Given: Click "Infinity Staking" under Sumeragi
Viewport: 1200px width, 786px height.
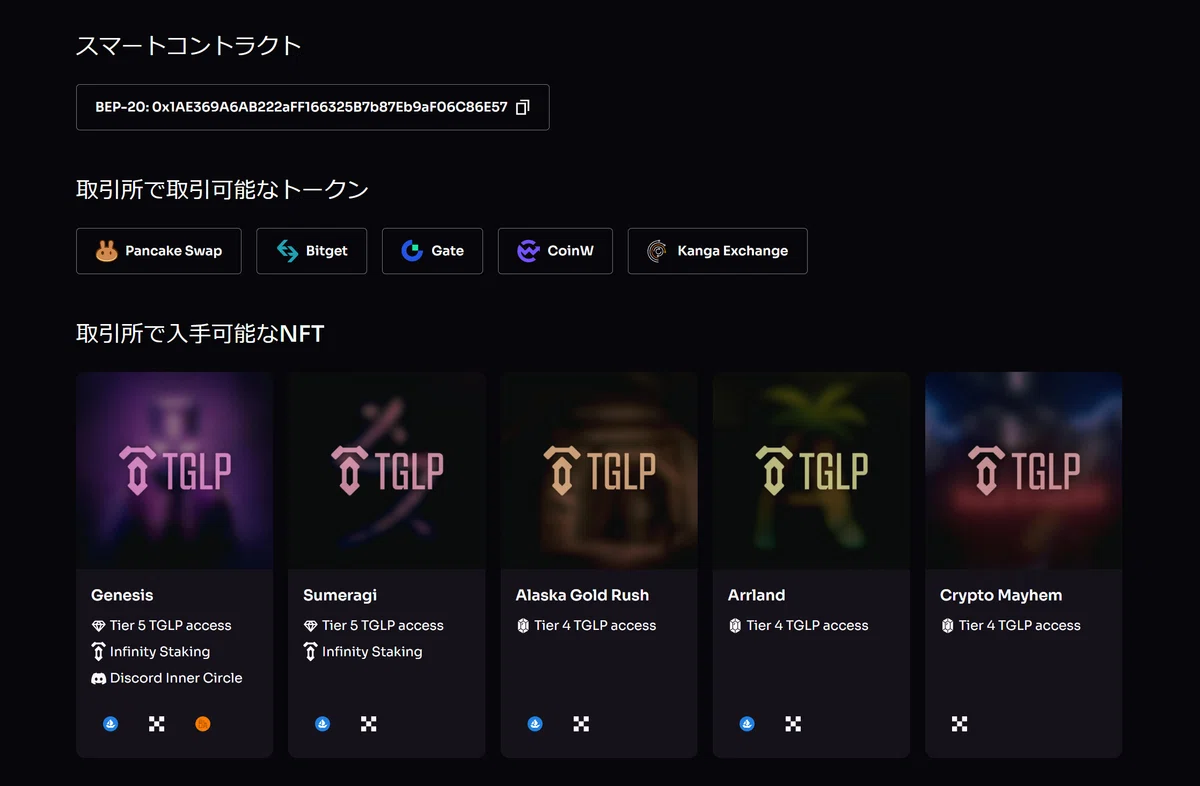Looking at the screenshot, I should click(x=372, y=651).
